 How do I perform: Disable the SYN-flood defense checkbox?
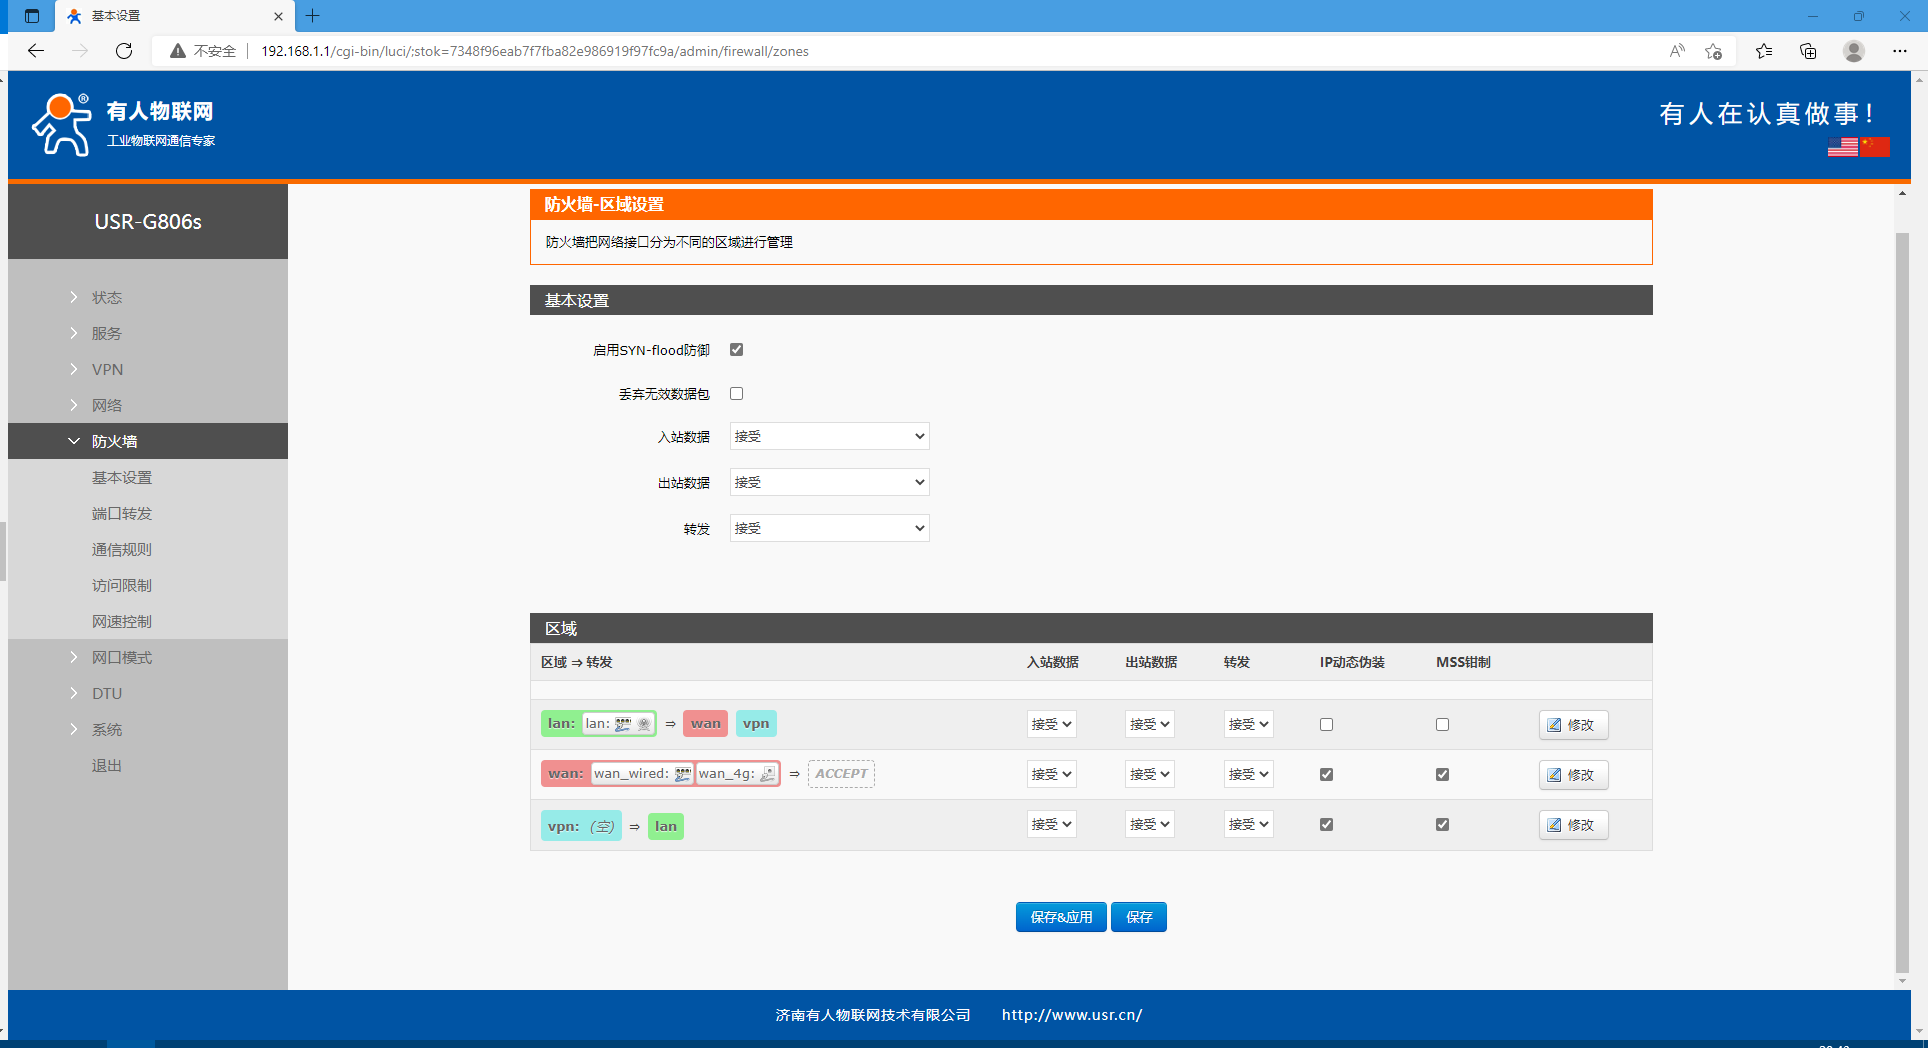coord(737,350)
